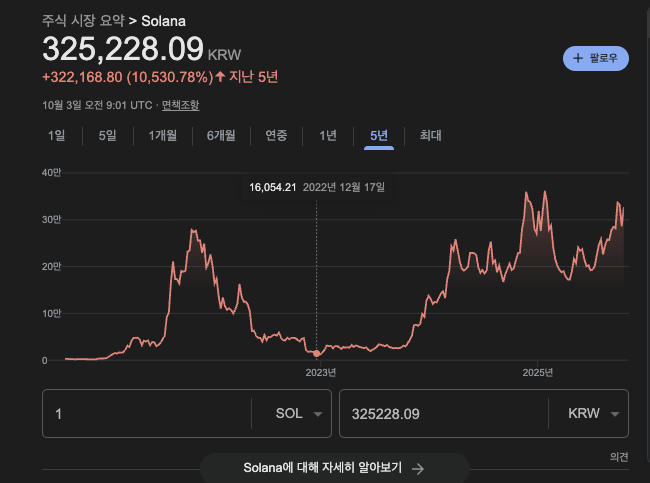Click the chart peak near 2025년
Image resolution: width=650 pixels, height=483 pixels.
(x=528, y=194)
